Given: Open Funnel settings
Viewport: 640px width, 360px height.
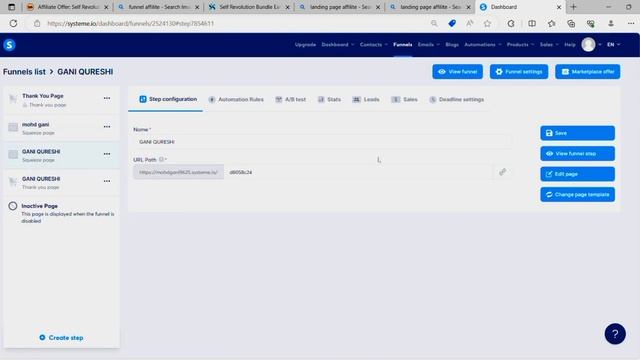Looking at the screenshot, I should (519, 71).
